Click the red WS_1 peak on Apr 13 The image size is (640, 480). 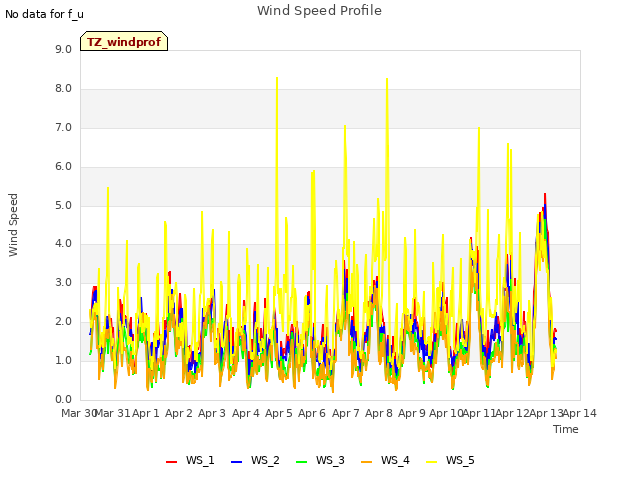click(545, 194)
